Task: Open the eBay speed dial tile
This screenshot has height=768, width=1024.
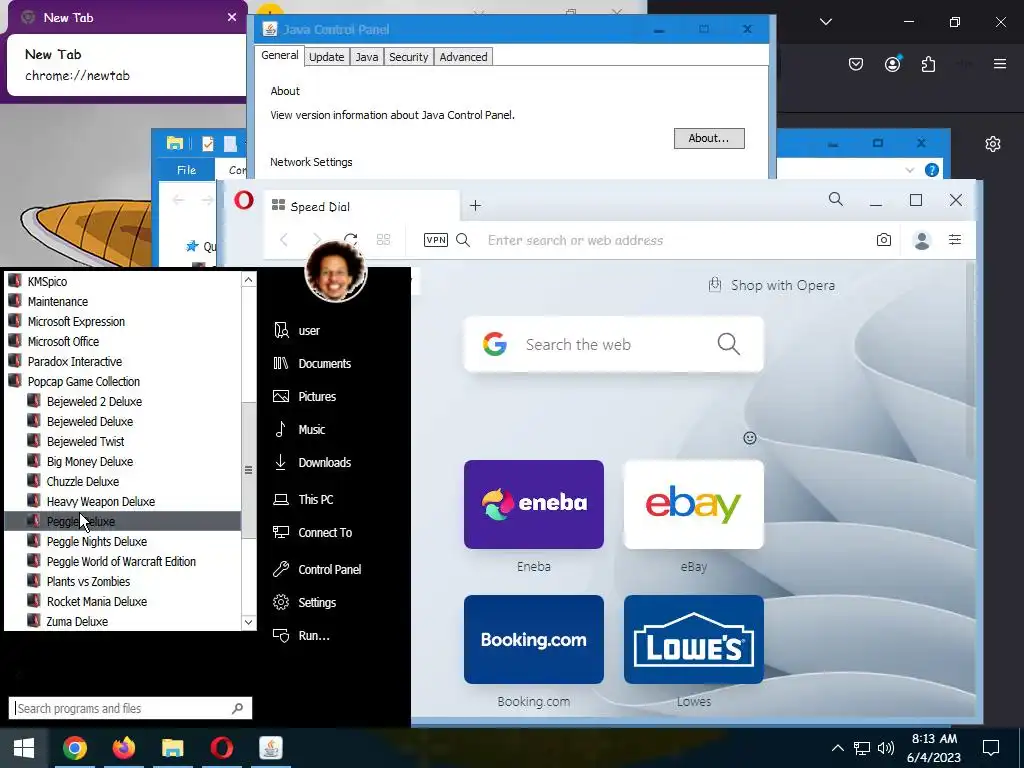Action: [694, 504]
